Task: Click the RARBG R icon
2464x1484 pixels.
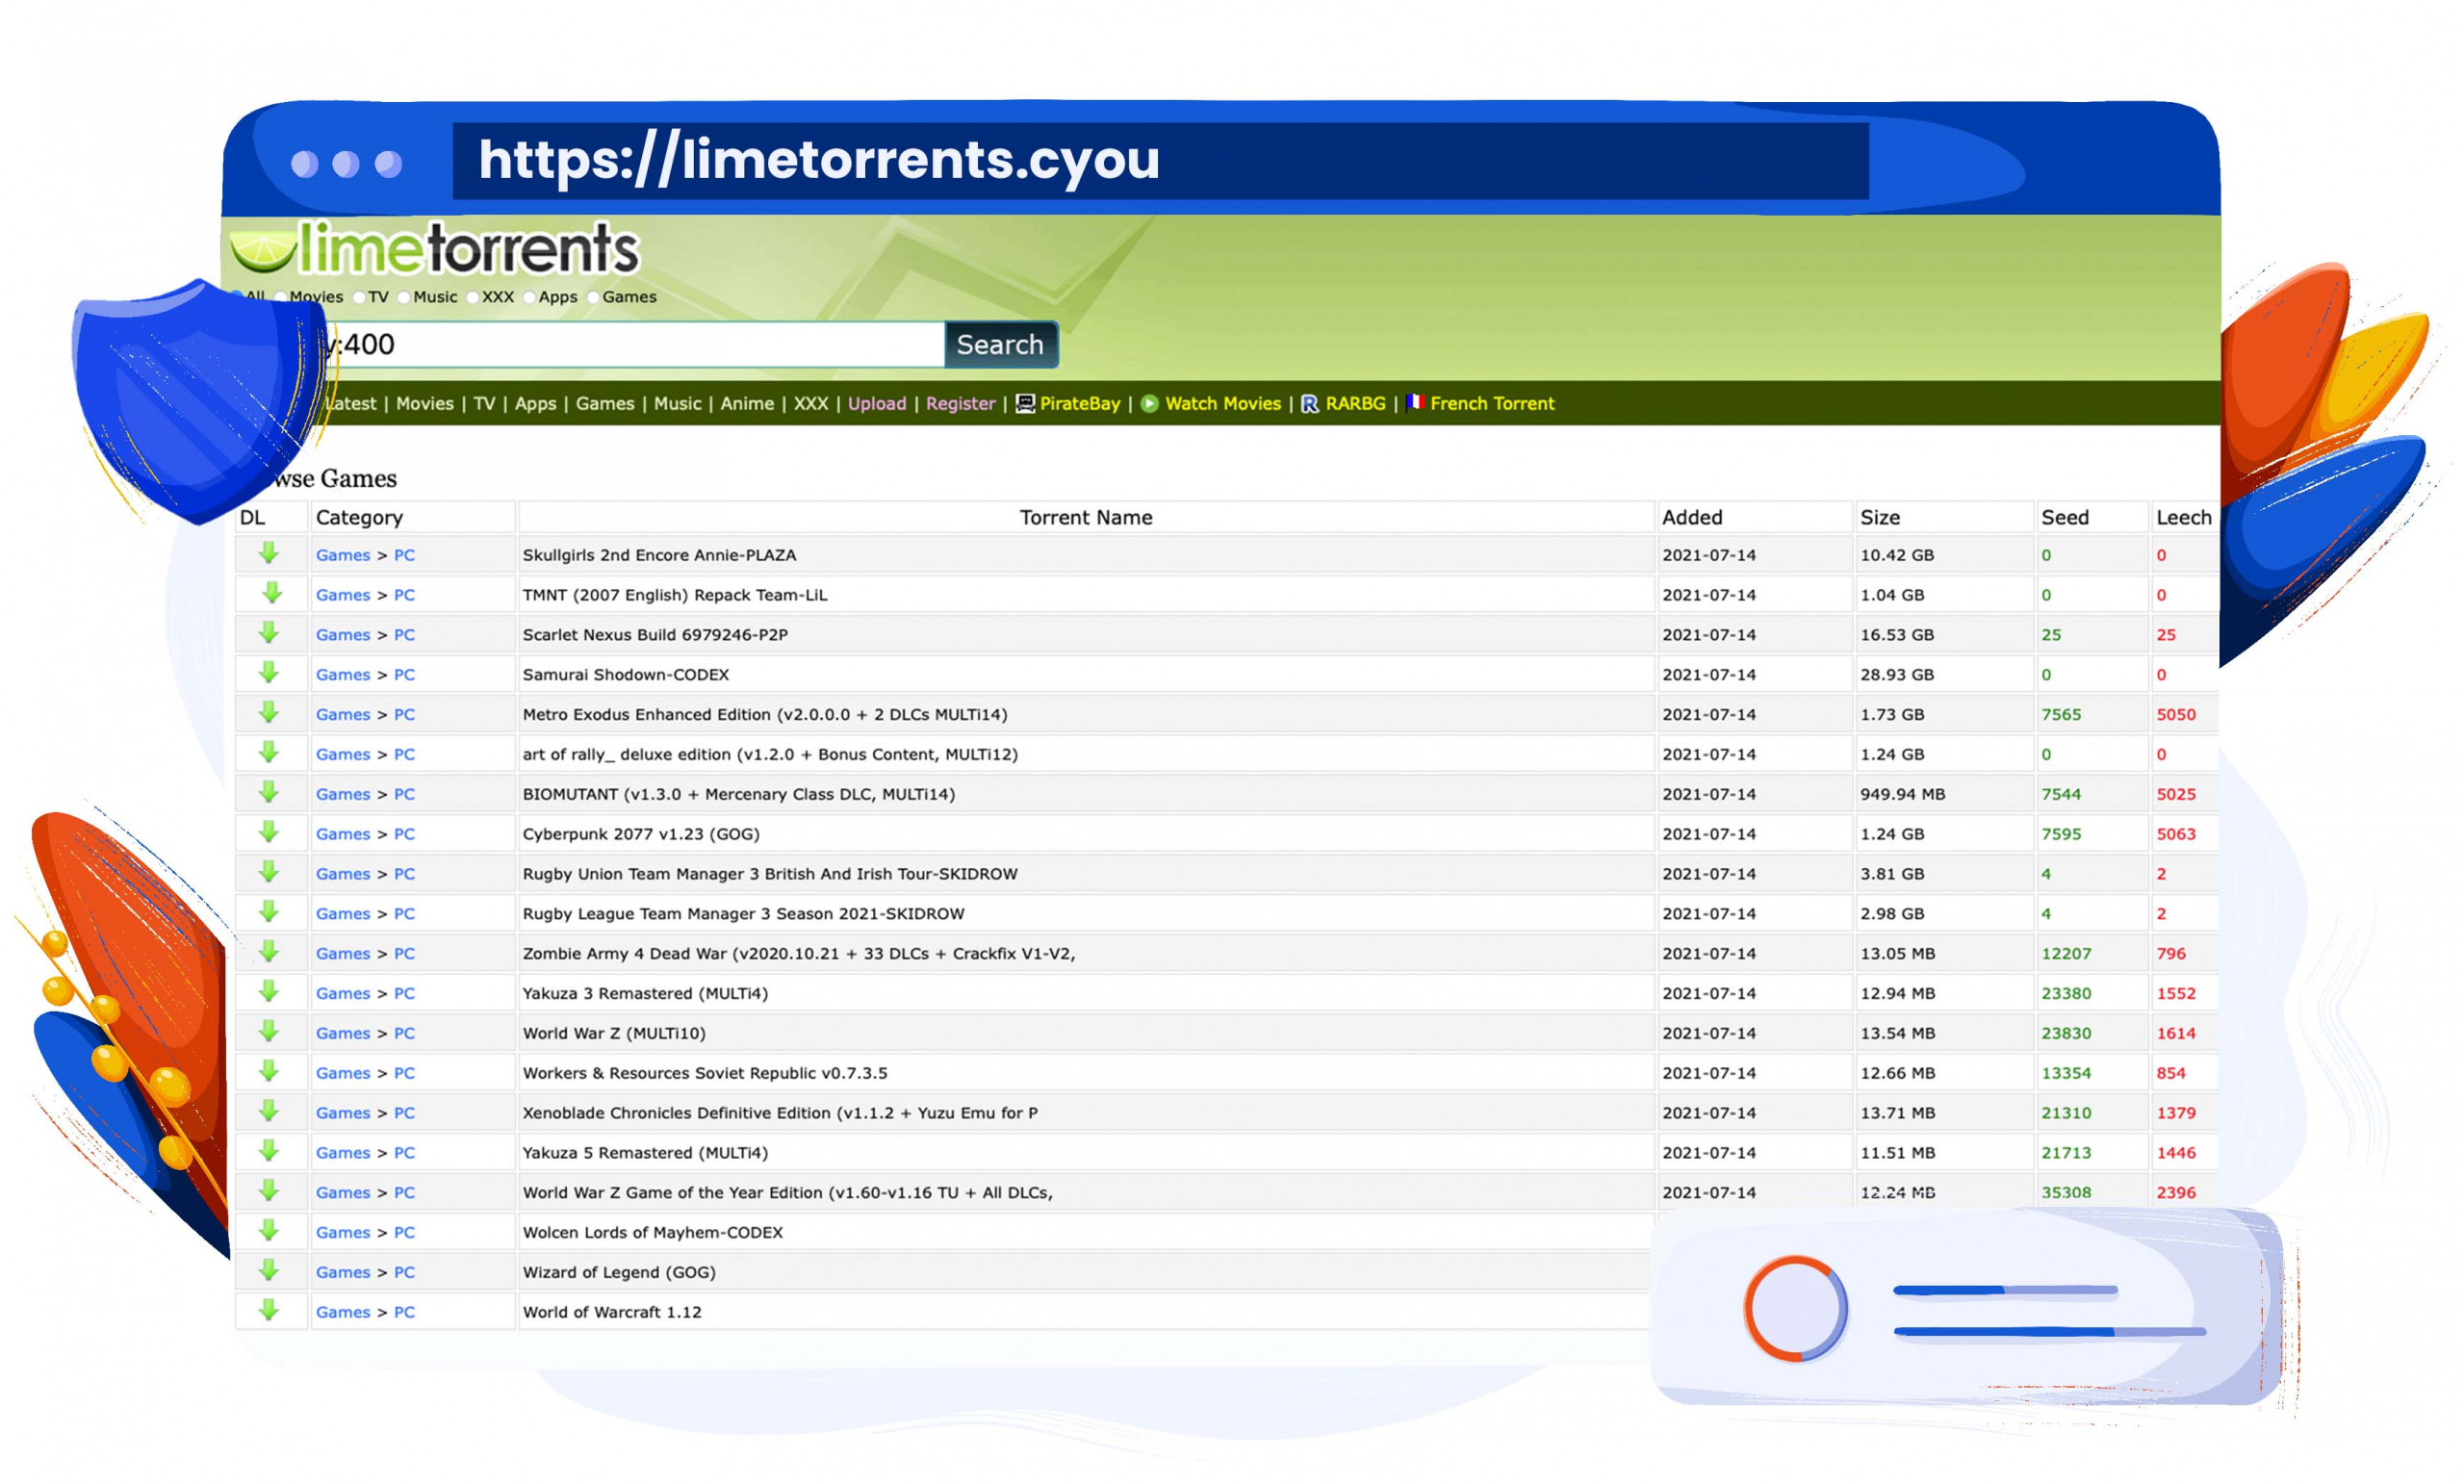Action: [1310, 403]
